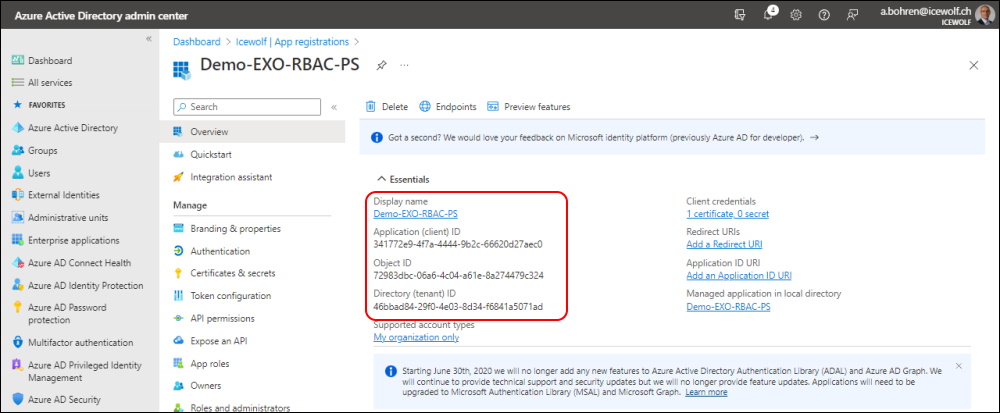Open the '1 certificate, 0 secret' link
This screenshot has height=413, width=1000.
click(x=728, y=214)
